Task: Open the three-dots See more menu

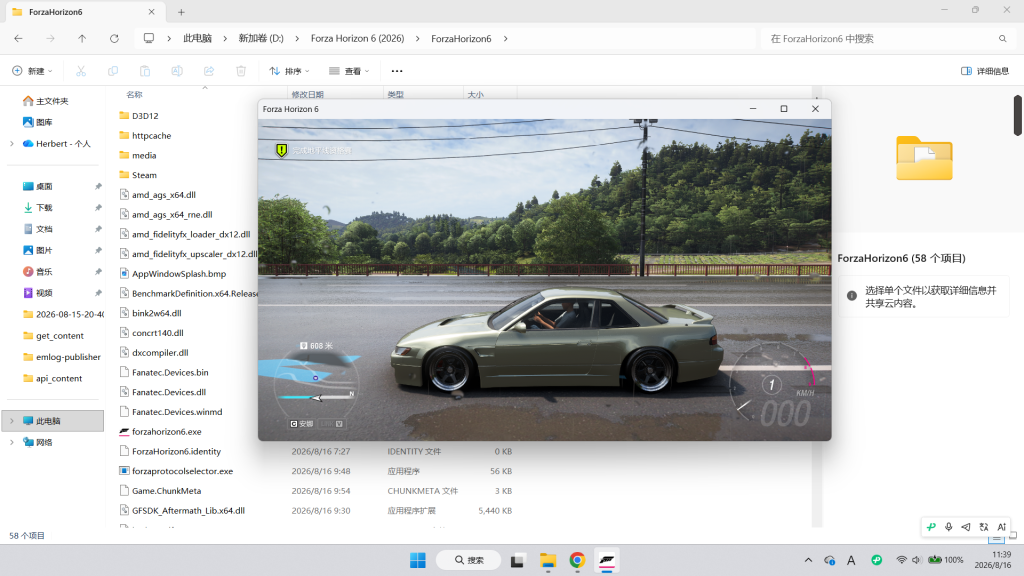Action: pyautogui.click(x=397, y=71)
